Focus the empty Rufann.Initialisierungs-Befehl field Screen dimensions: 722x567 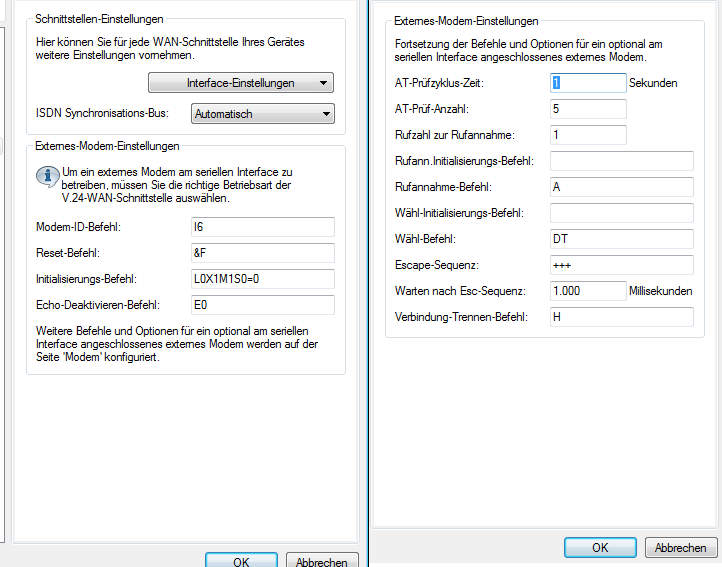coord(621,161)
